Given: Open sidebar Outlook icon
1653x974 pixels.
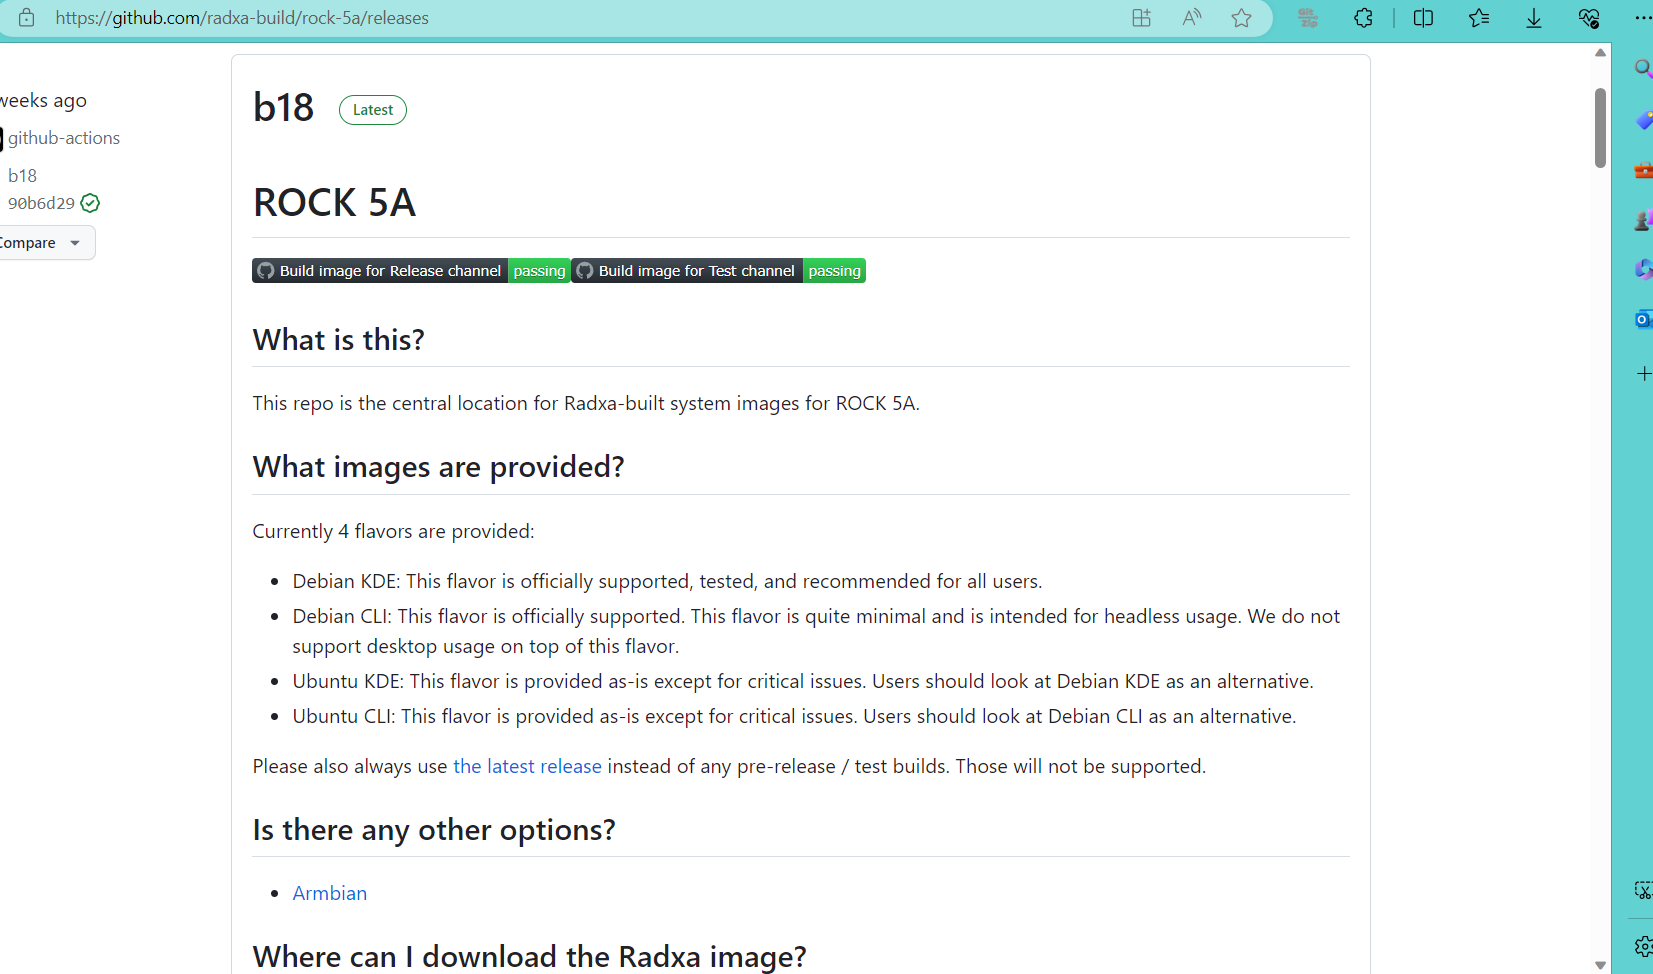Looking at the screenshot, I should tap(1643, 319).
